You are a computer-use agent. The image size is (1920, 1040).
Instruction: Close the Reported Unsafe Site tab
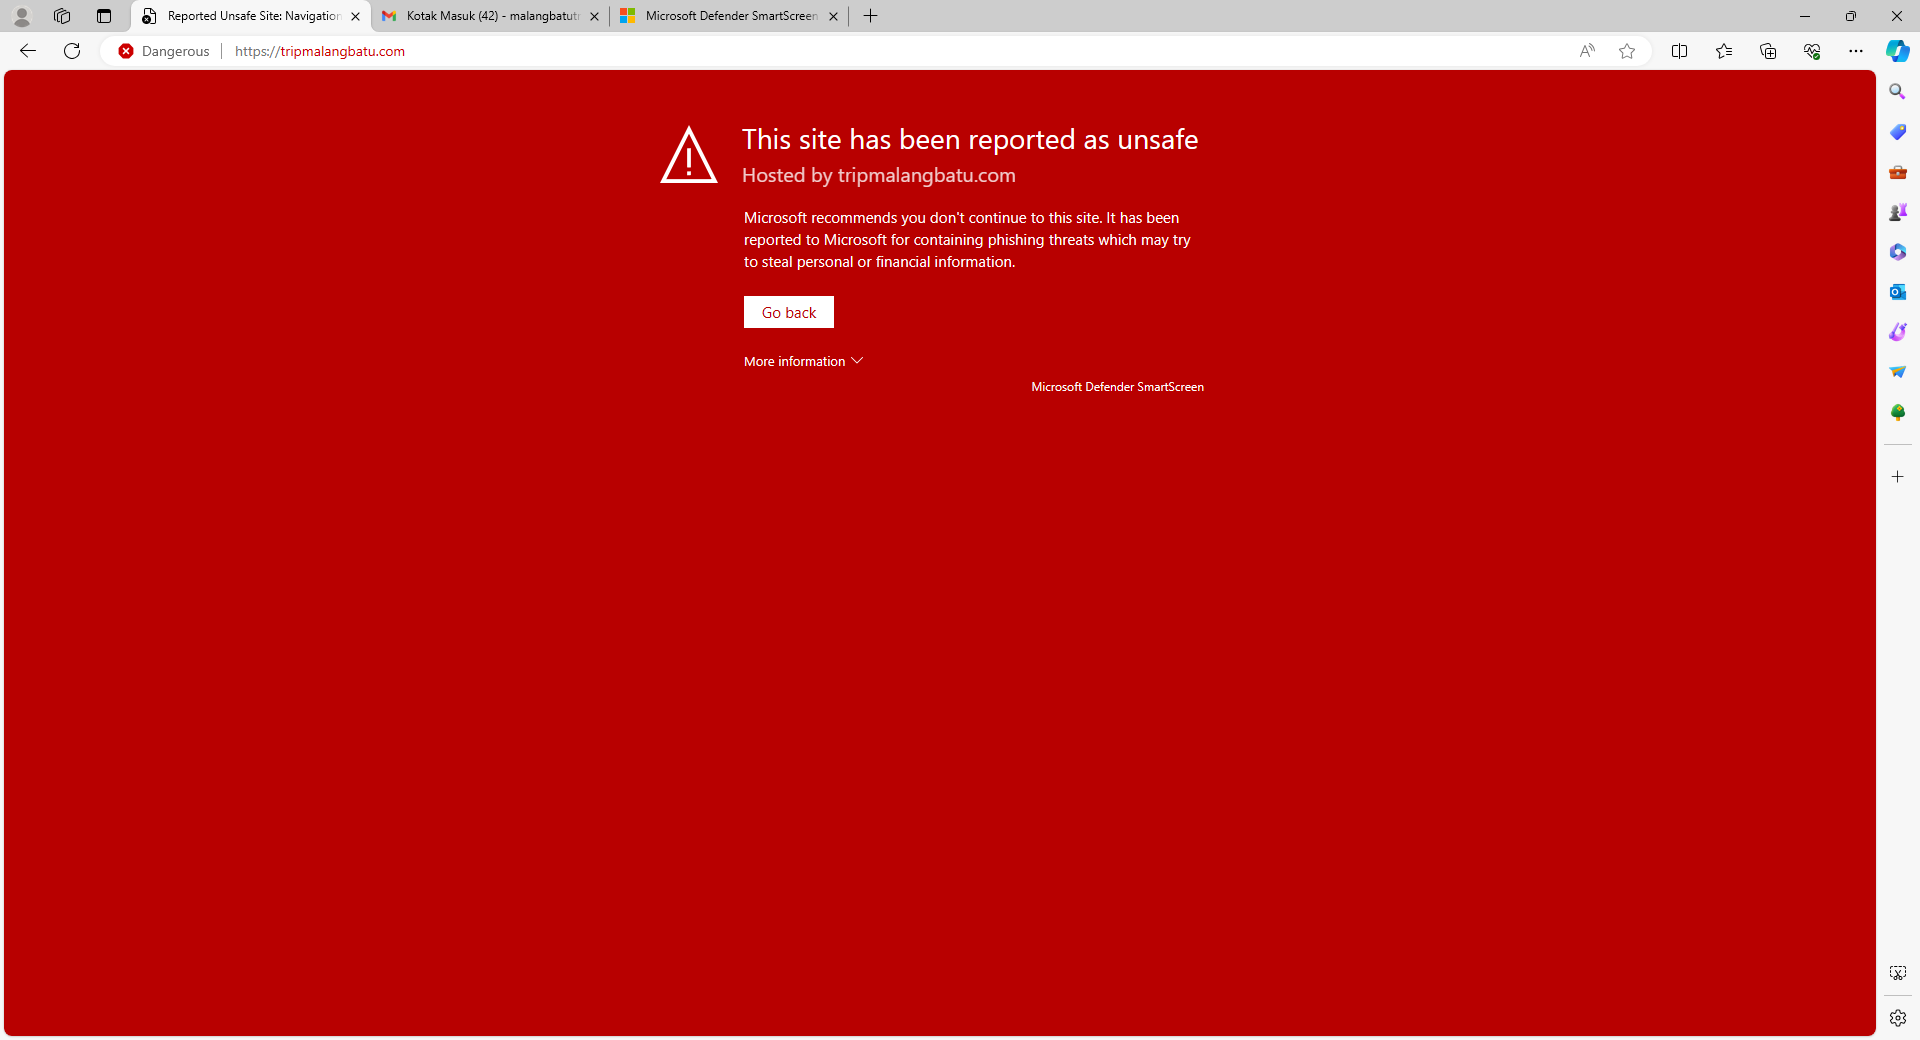[355, 16]
